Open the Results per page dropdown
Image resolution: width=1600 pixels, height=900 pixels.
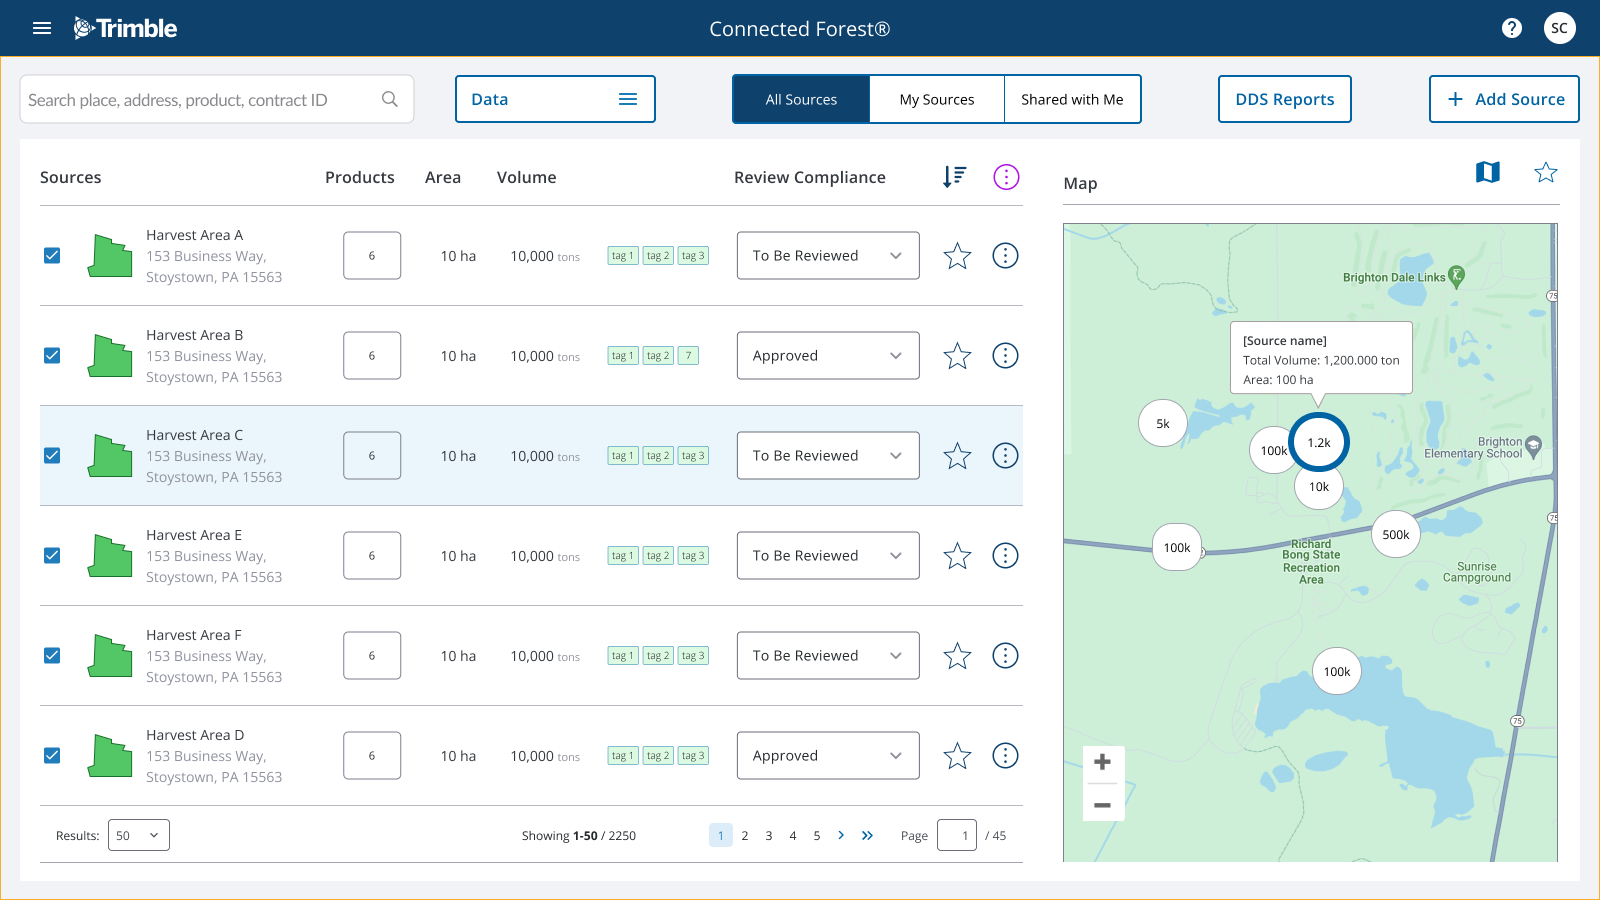(138, 835)
